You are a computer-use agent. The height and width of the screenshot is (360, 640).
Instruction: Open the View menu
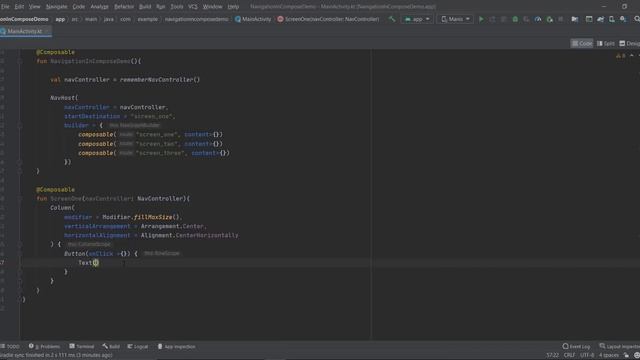34,7
